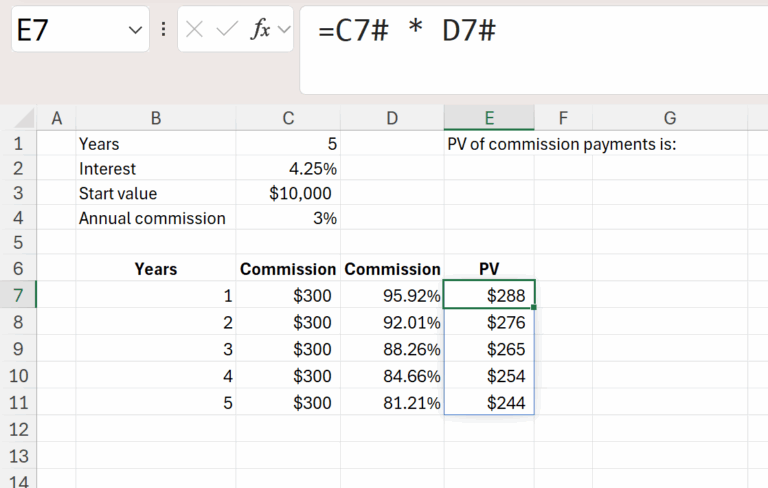Click the Enter checkmark icon in formula bar
The image size is (768, 488).
point(227,30)
